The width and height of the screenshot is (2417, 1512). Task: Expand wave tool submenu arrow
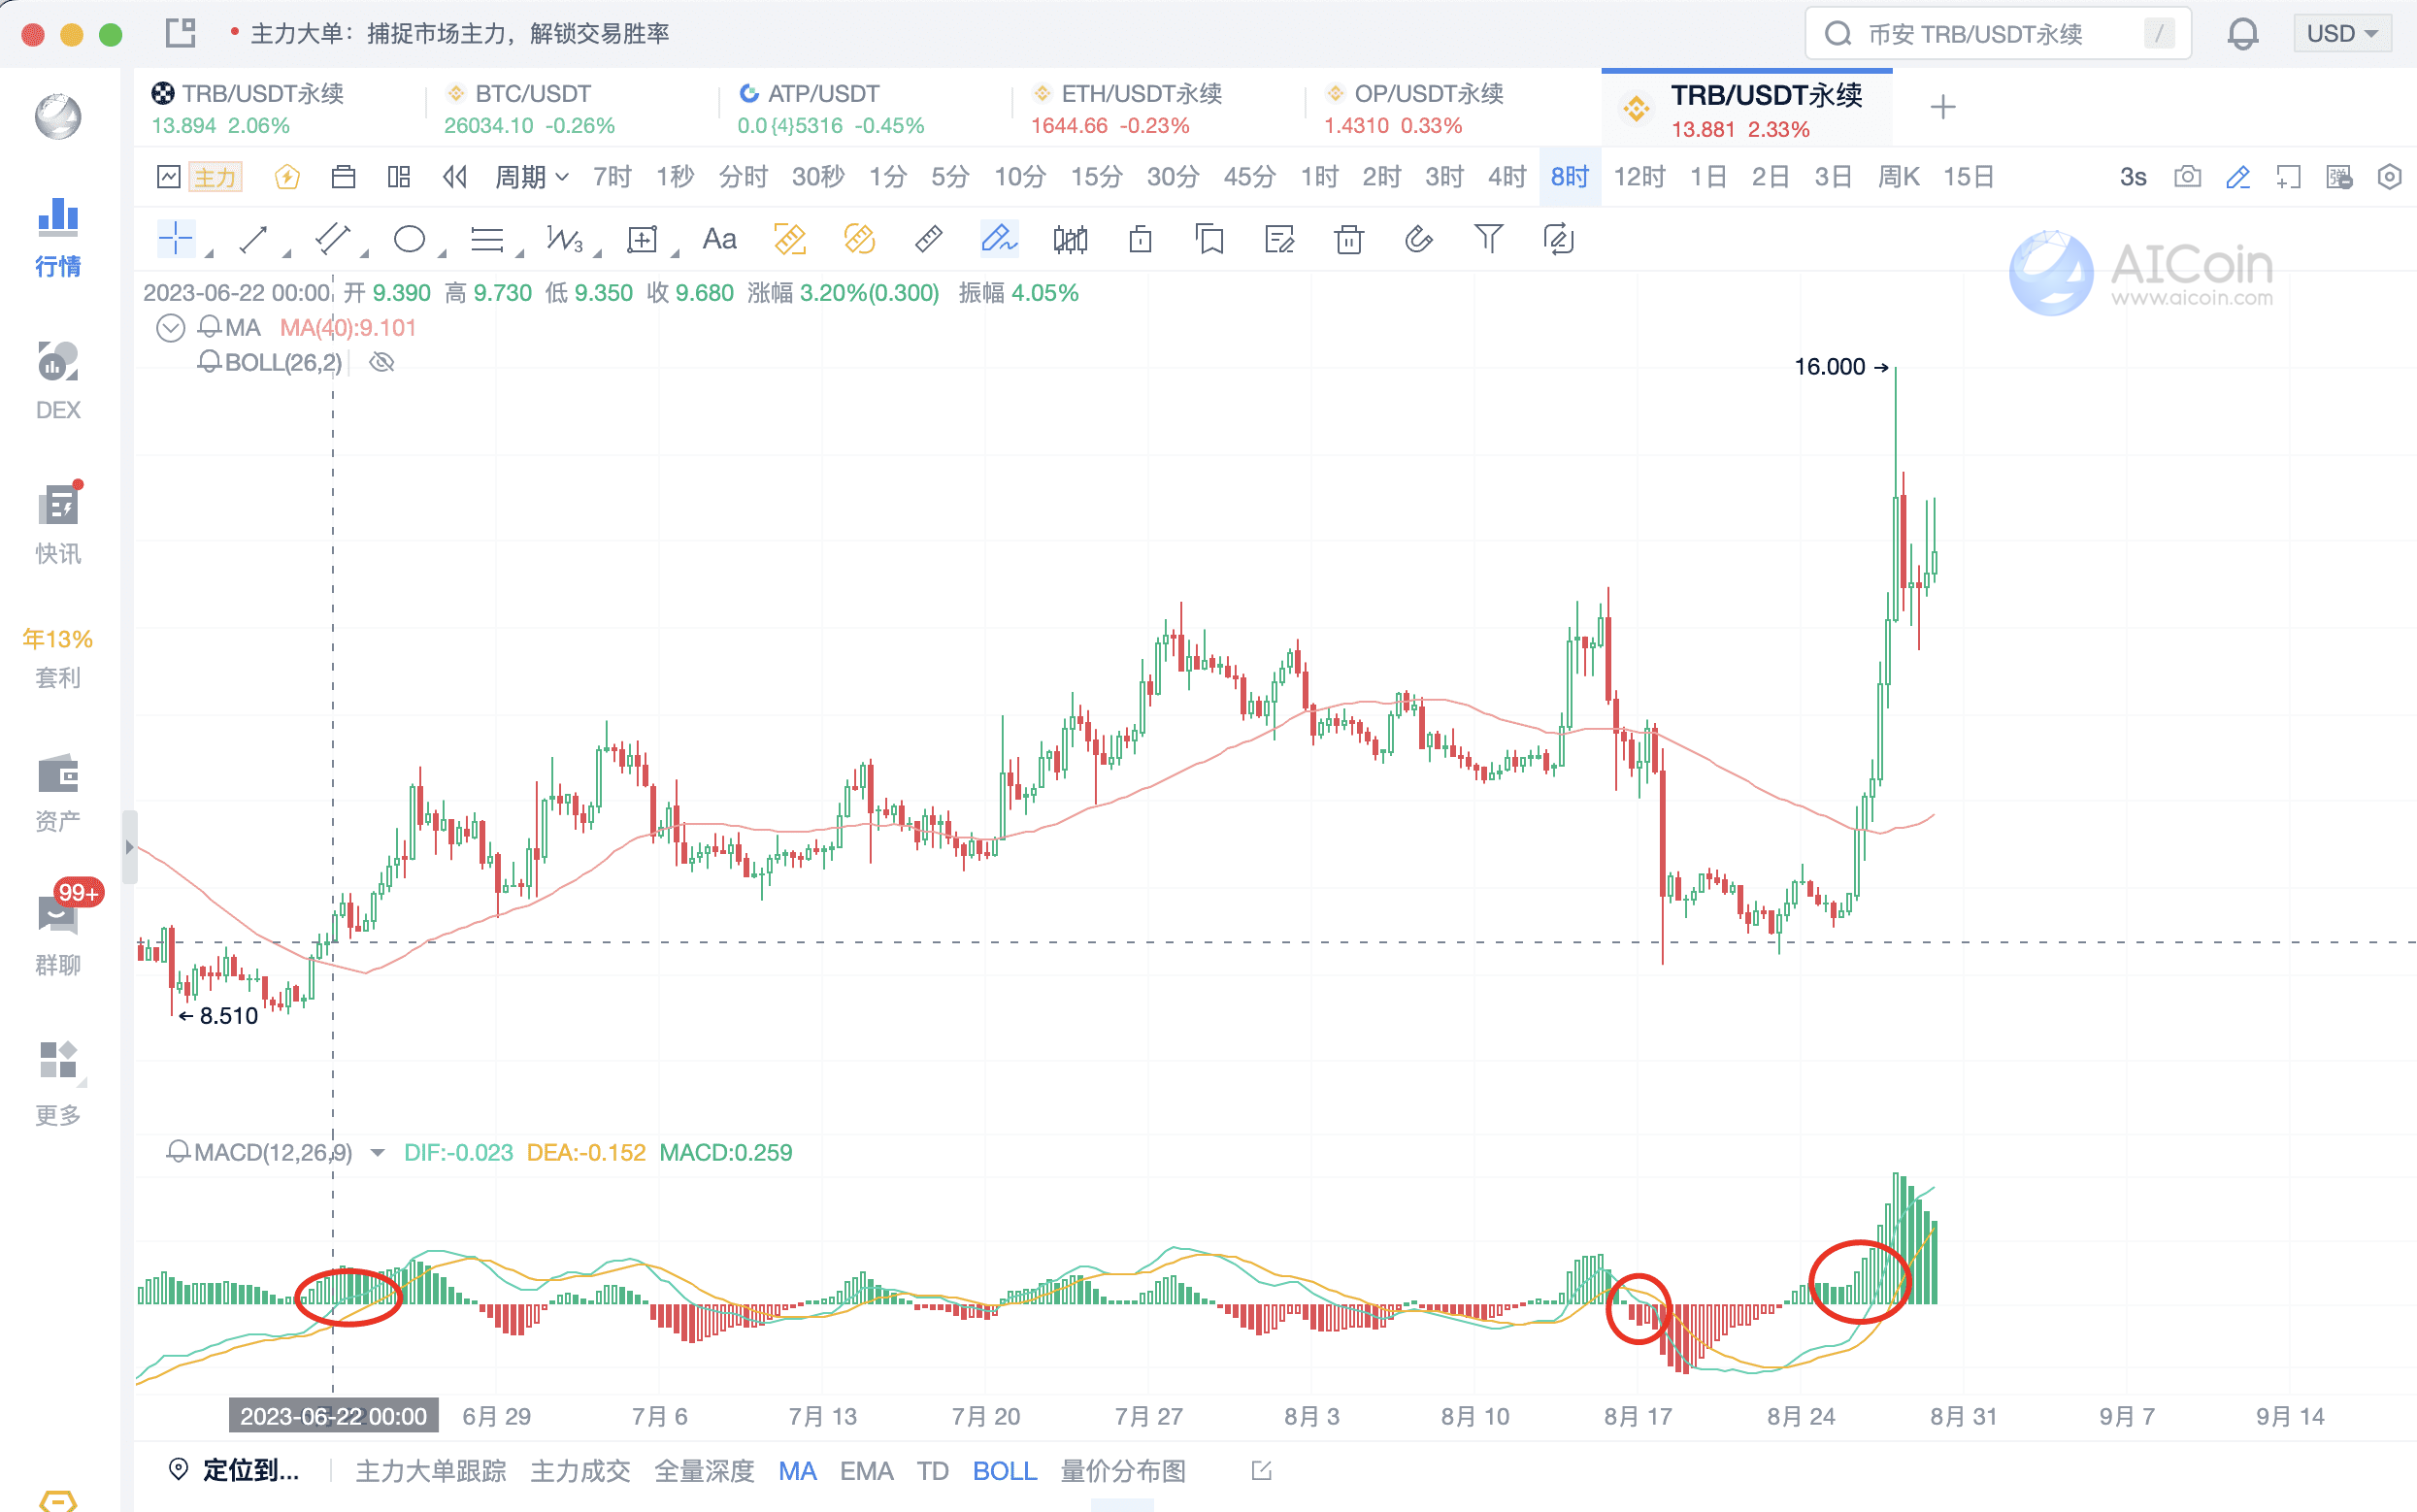tap(597, 254)
